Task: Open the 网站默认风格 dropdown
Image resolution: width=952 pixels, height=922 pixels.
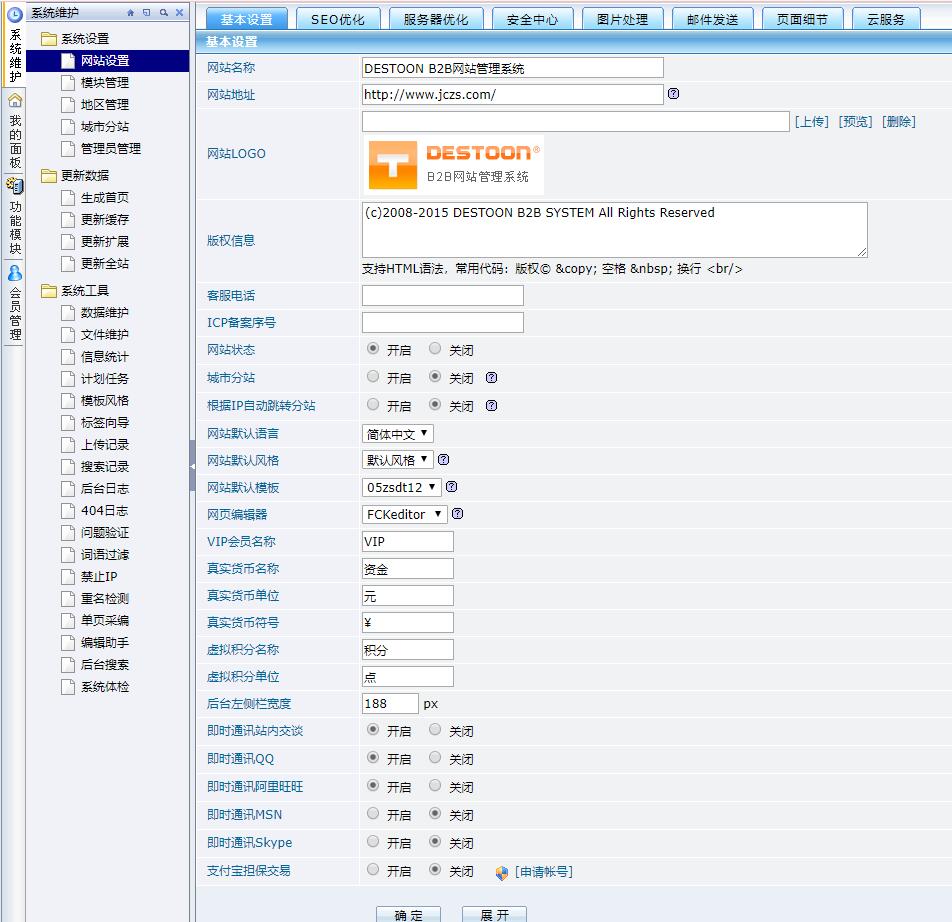Action: coord(398,460)
